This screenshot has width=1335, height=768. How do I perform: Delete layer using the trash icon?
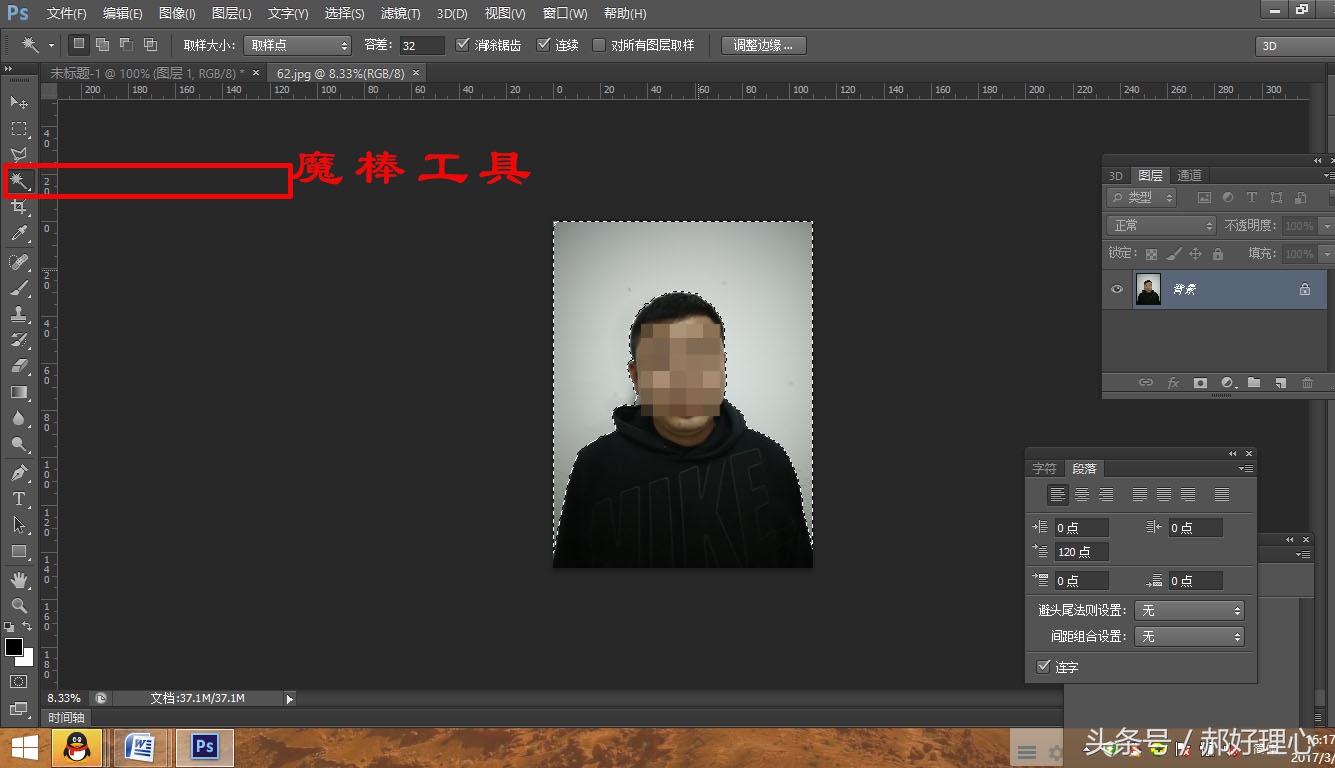[1307, 382]
